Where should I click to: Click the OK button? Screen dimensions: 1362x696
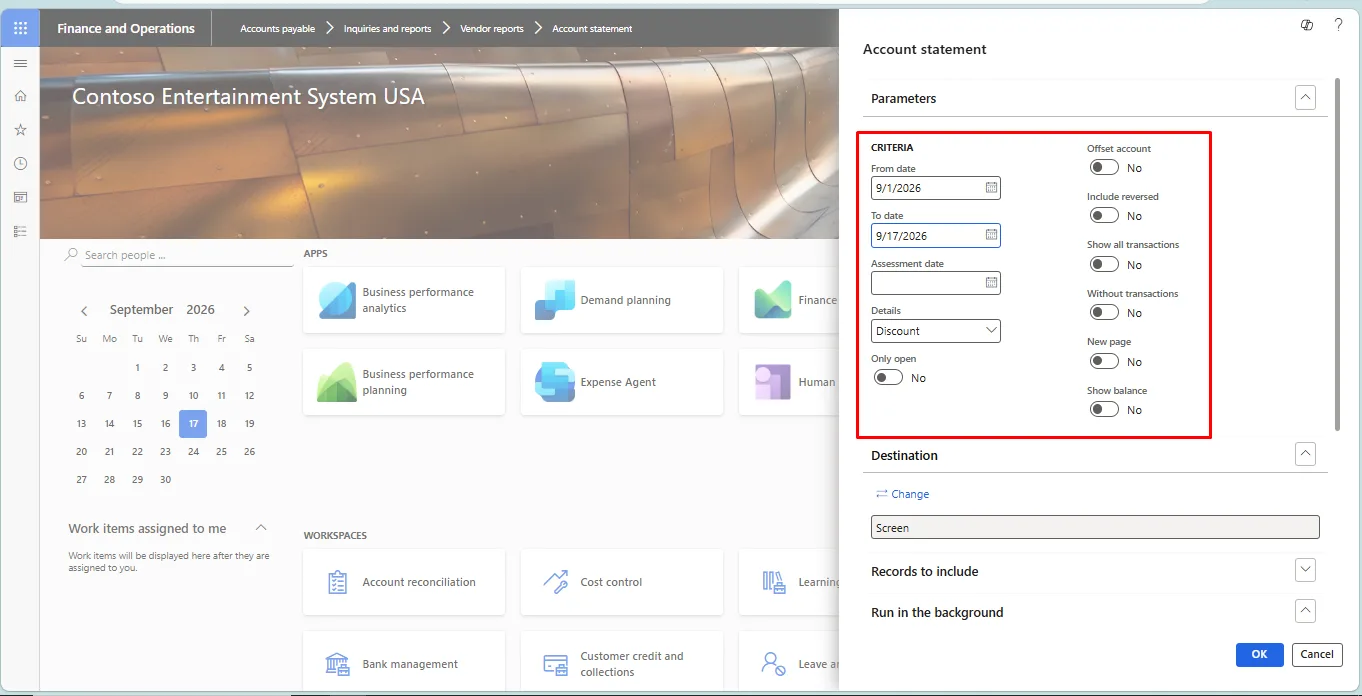[1259, 654]
